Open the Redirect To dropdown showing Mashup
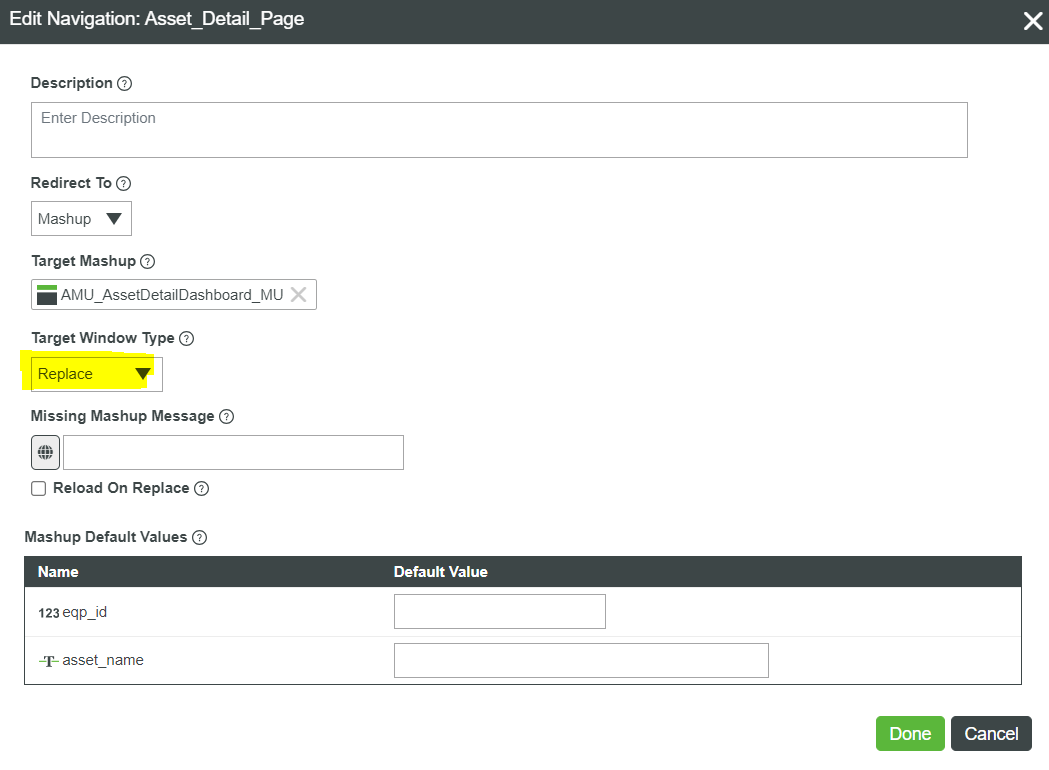1049x770 pixels. point(80,218)
